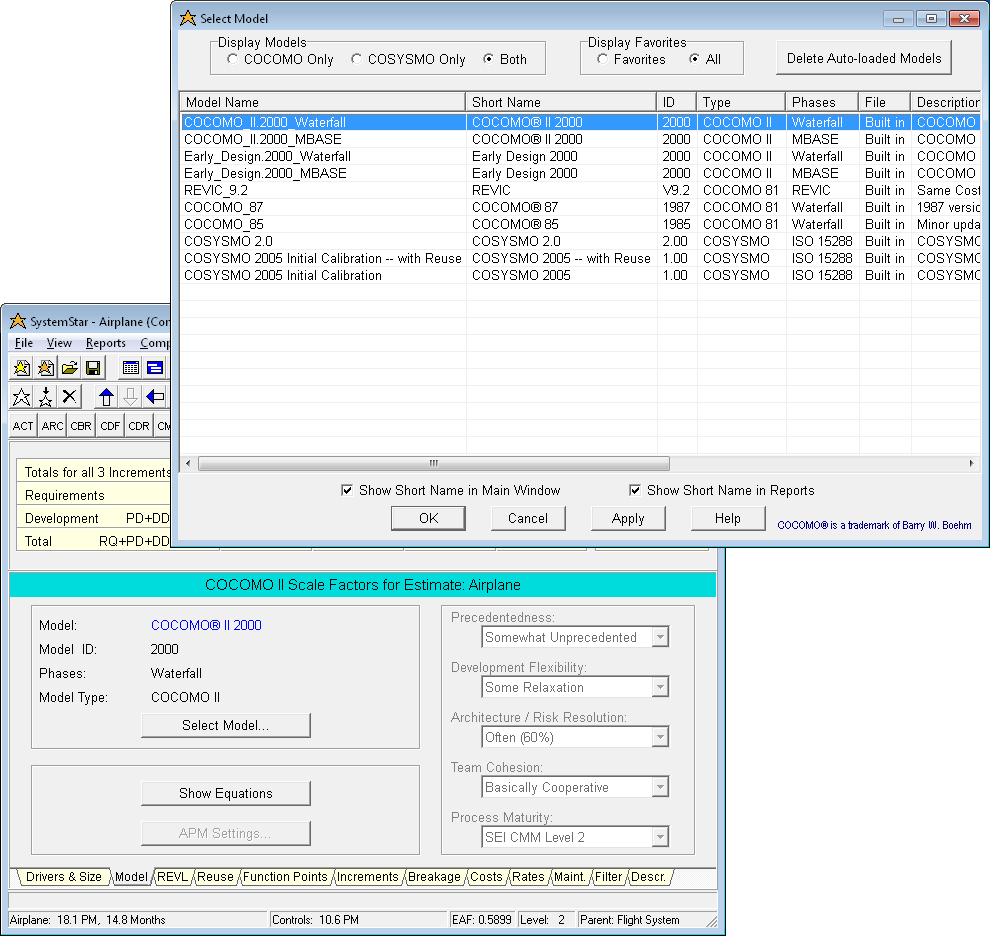Open the Process Maturity dropdown
The width and height of the screenshot is (990, 936).
click(660, 837)
